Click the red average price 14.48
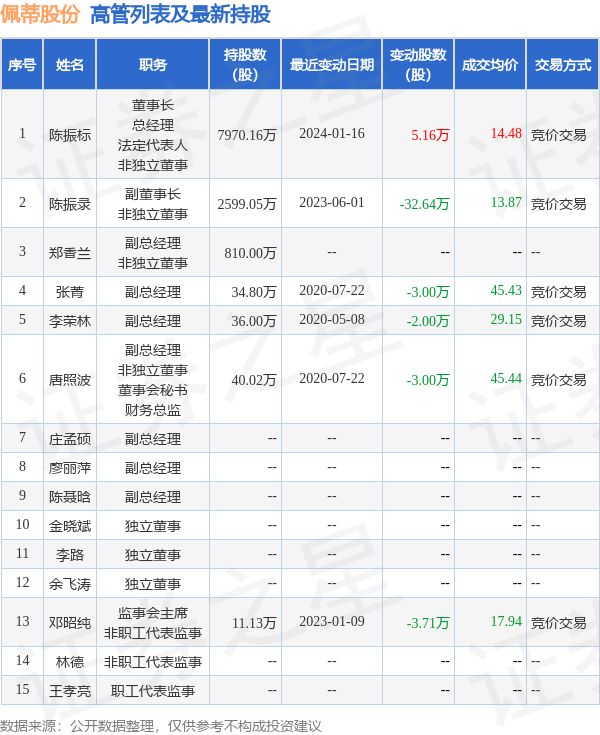 (506, 134)
